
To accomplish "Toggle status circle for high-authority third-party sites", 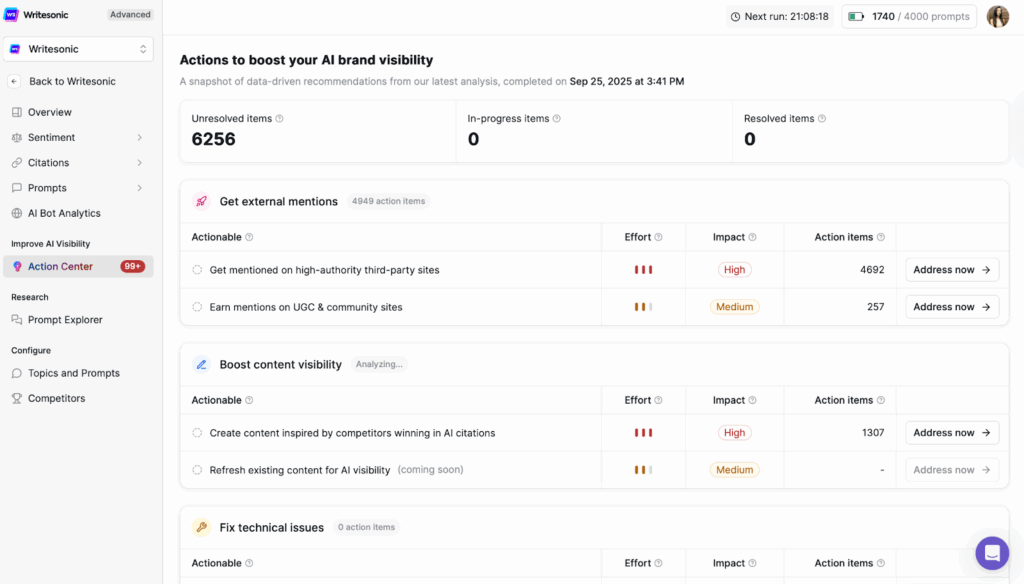I will [x=197, y=270].
